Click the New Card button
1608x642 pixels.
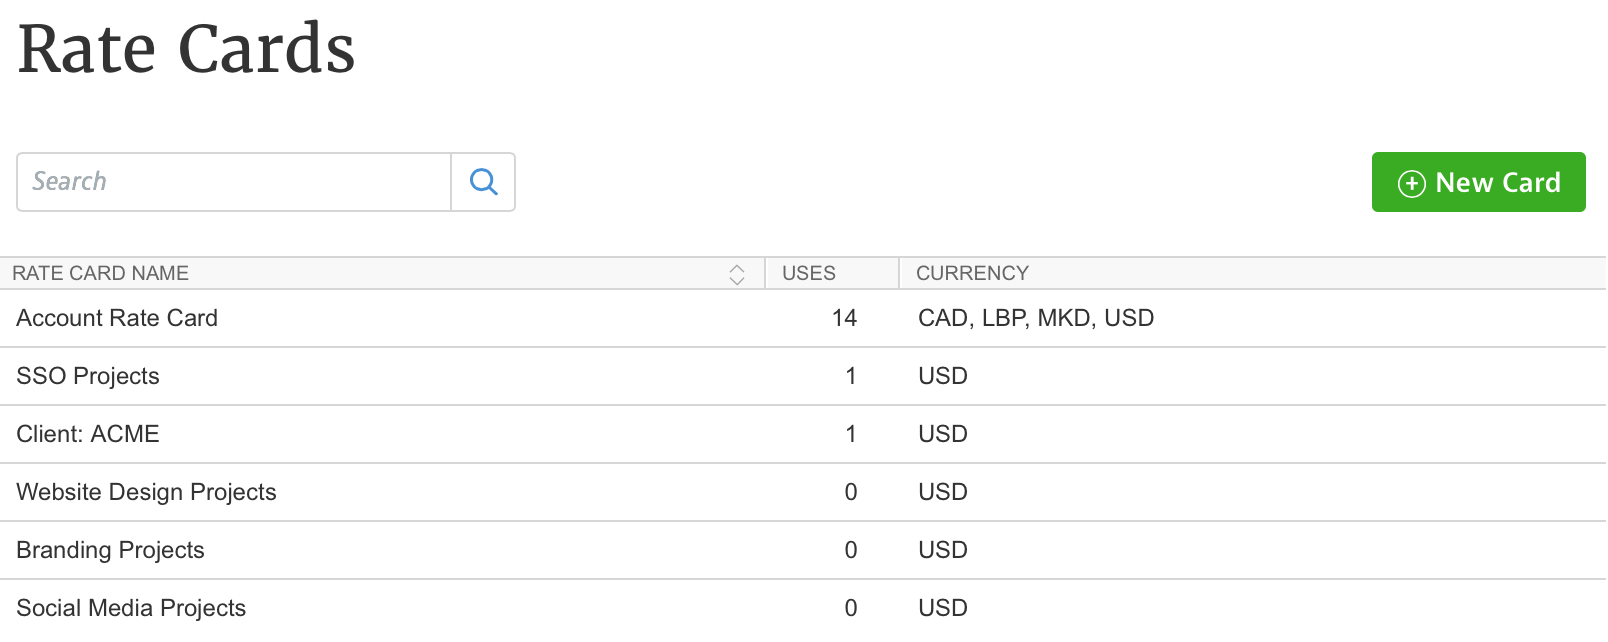(1478, 182)
